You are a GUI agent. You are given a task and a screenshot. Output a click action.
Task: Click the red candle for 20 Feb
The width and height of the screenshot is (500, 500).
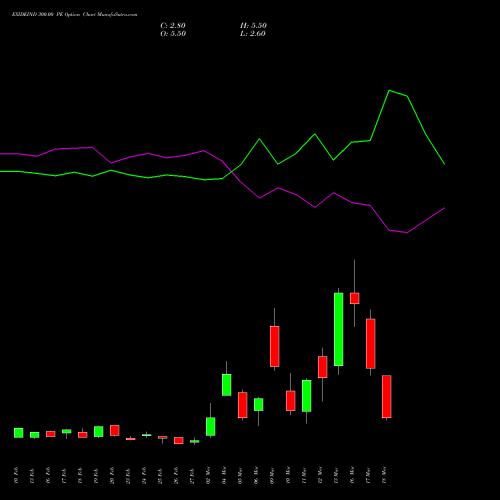pos(115,430)
